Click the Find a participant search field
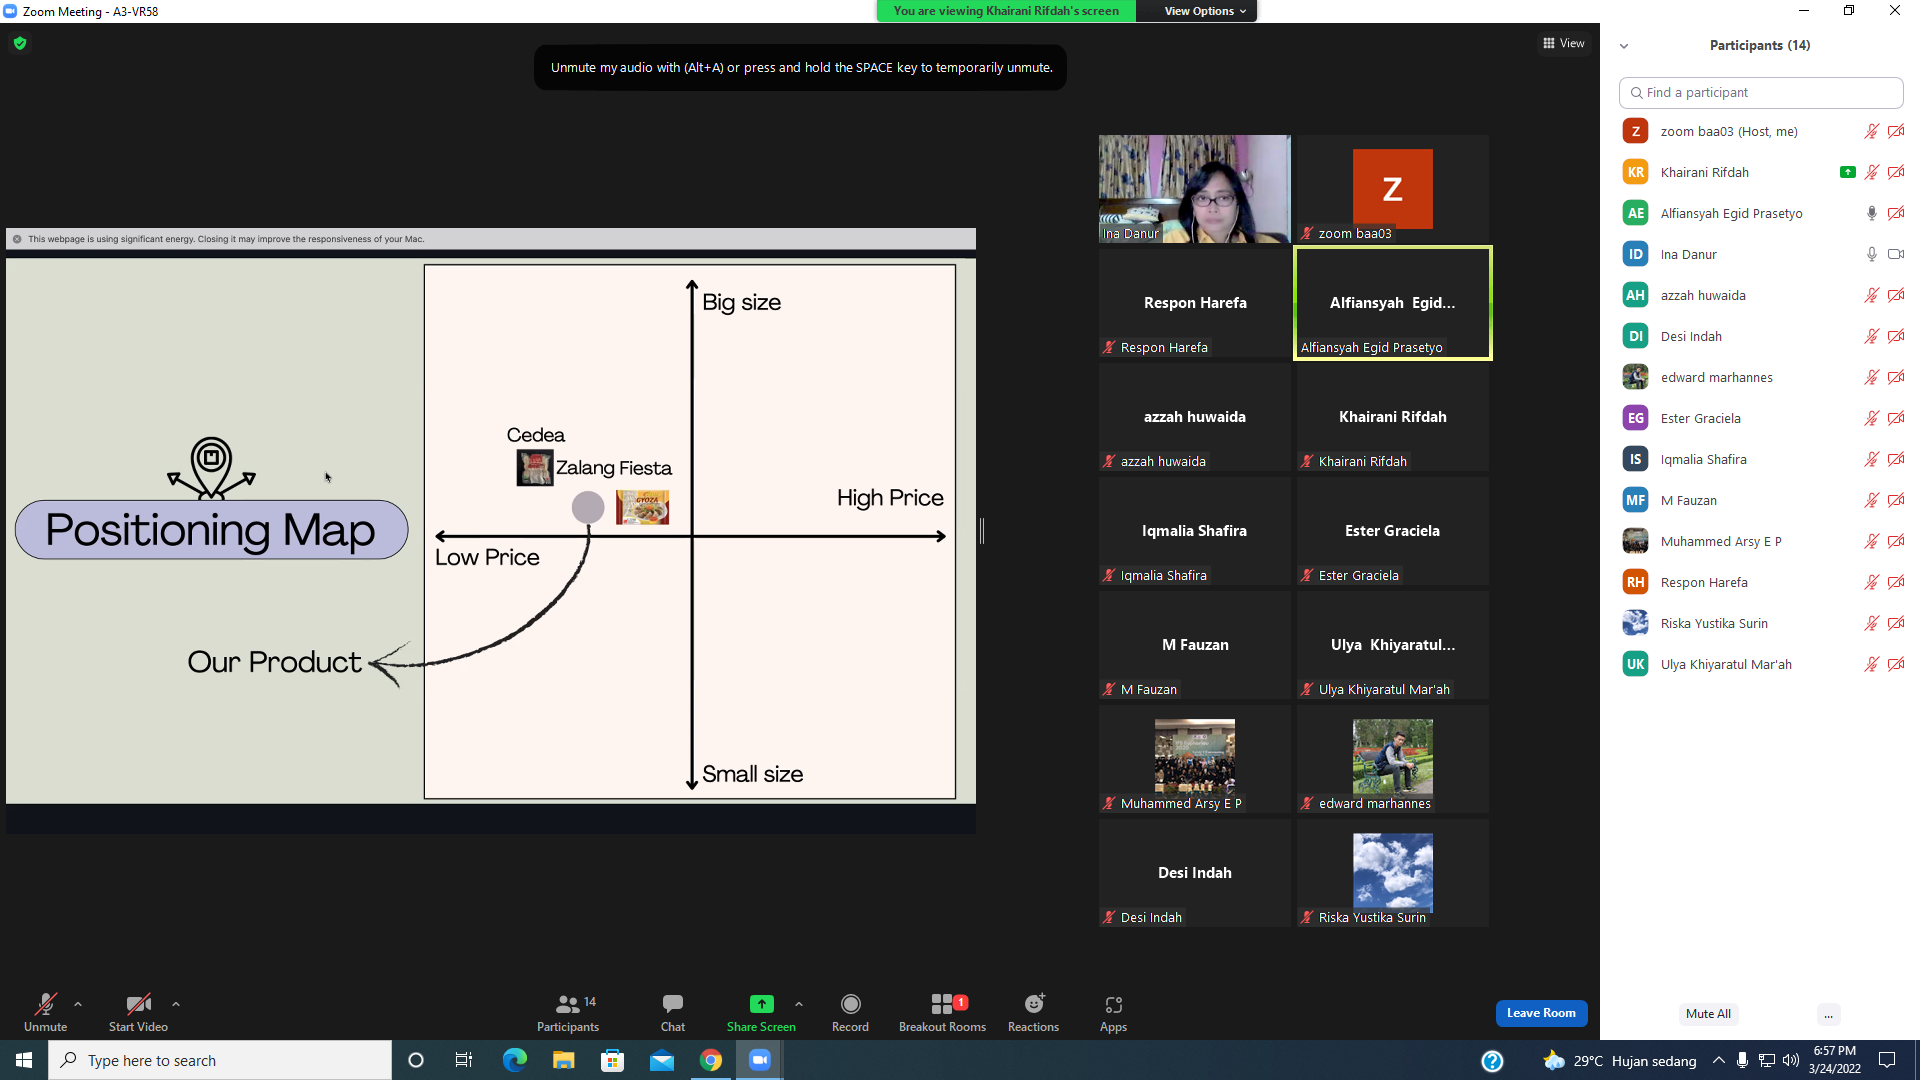The image size is (1920, 1080). tap(1760, 92)
